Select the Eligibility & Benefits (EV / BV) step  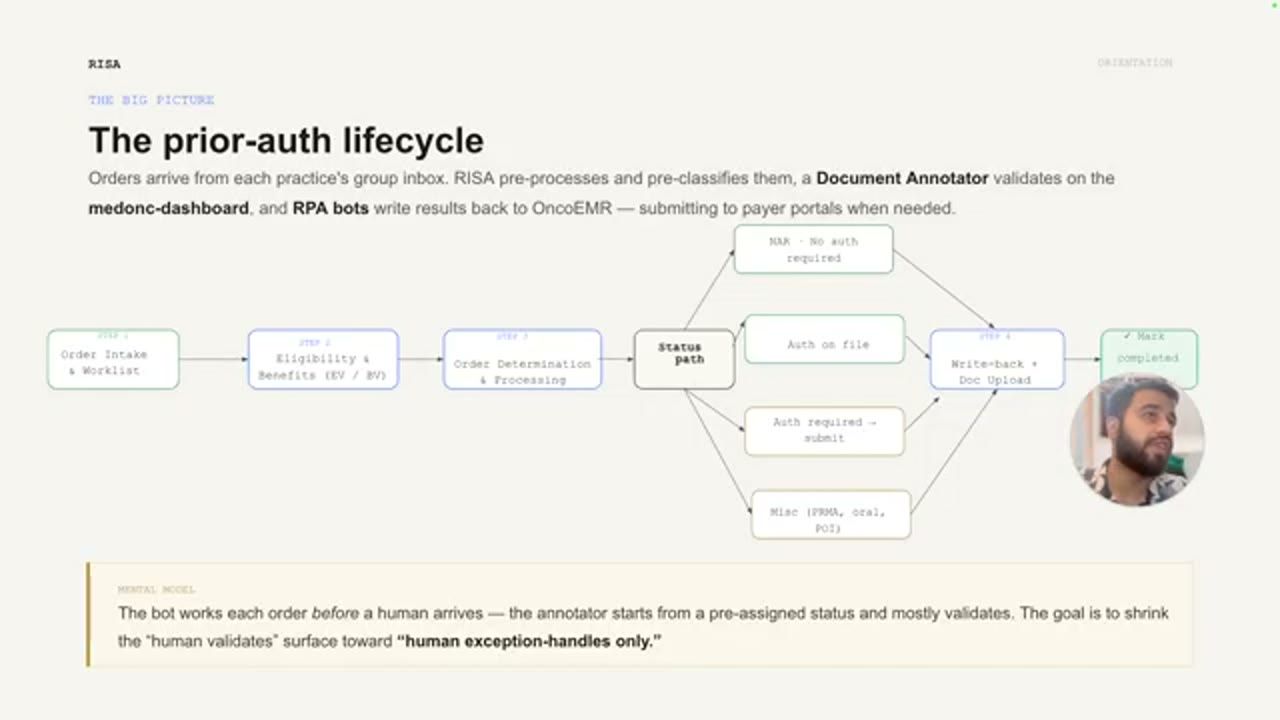(323, 360)
